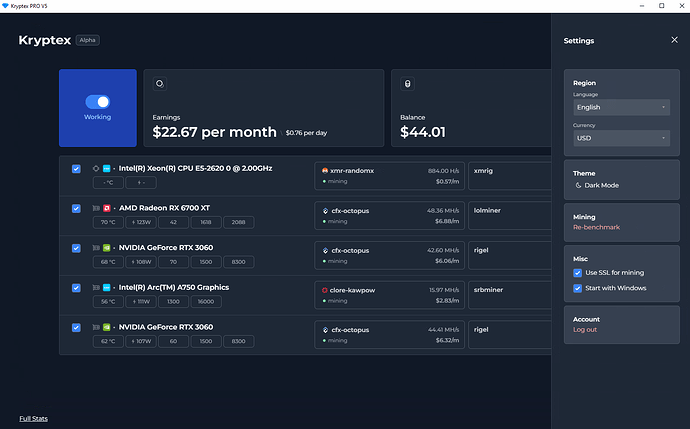Click cfx-octopus coin icon in the 44.41 MH/s card

[x=325, y=330]
